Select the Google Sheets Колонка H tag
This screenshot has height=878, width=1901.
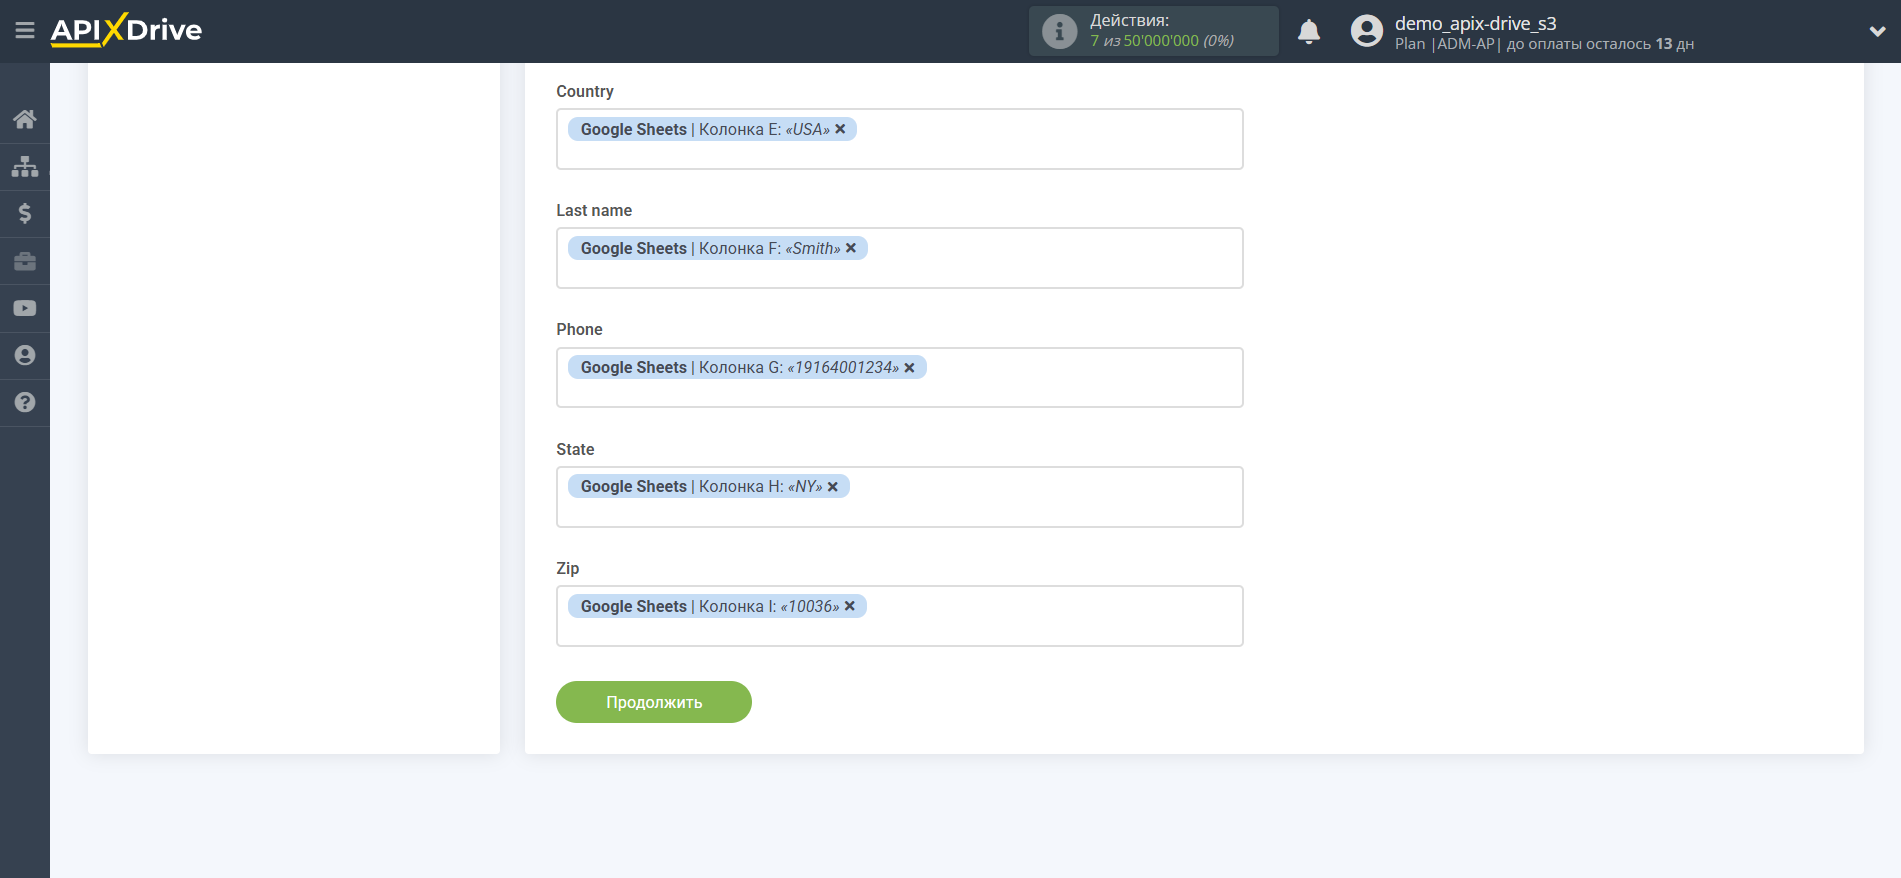pos(709,486)
